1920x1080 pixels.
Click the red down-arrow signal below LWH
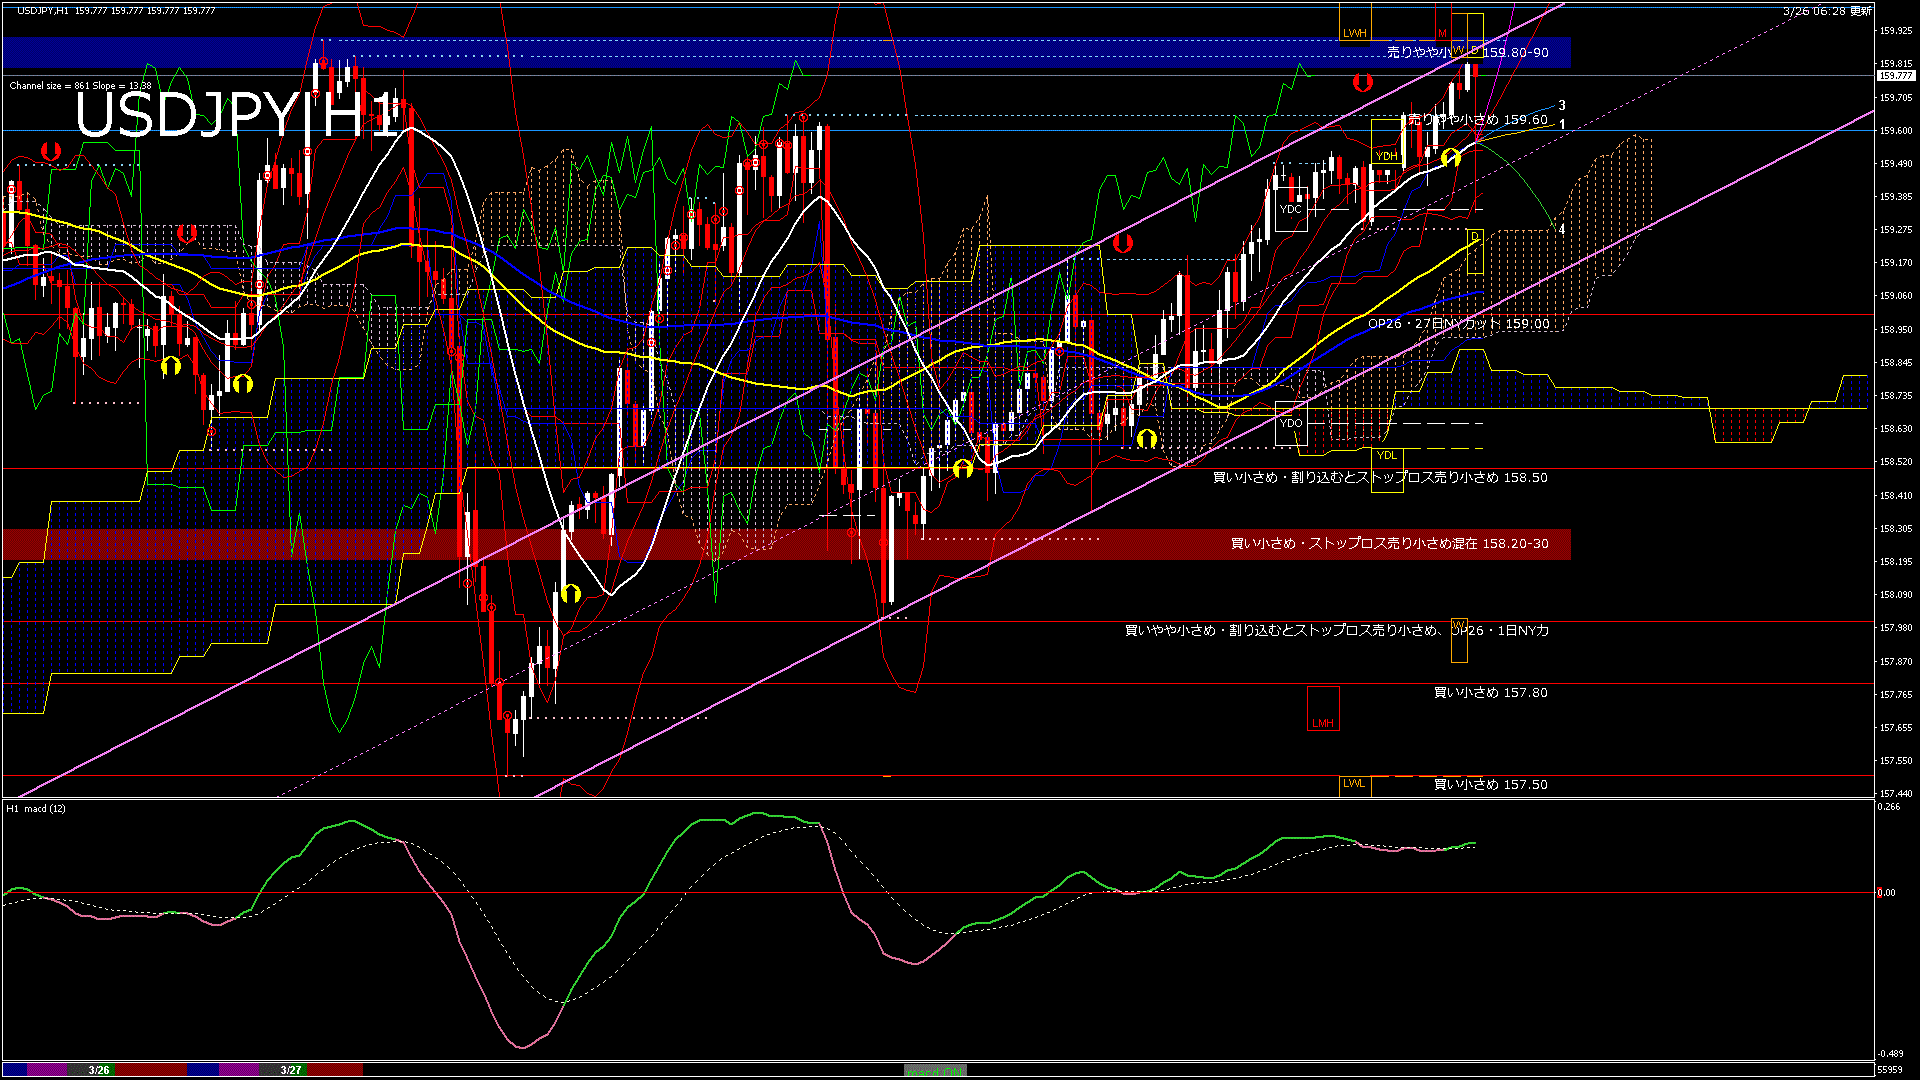point(1363,83)
